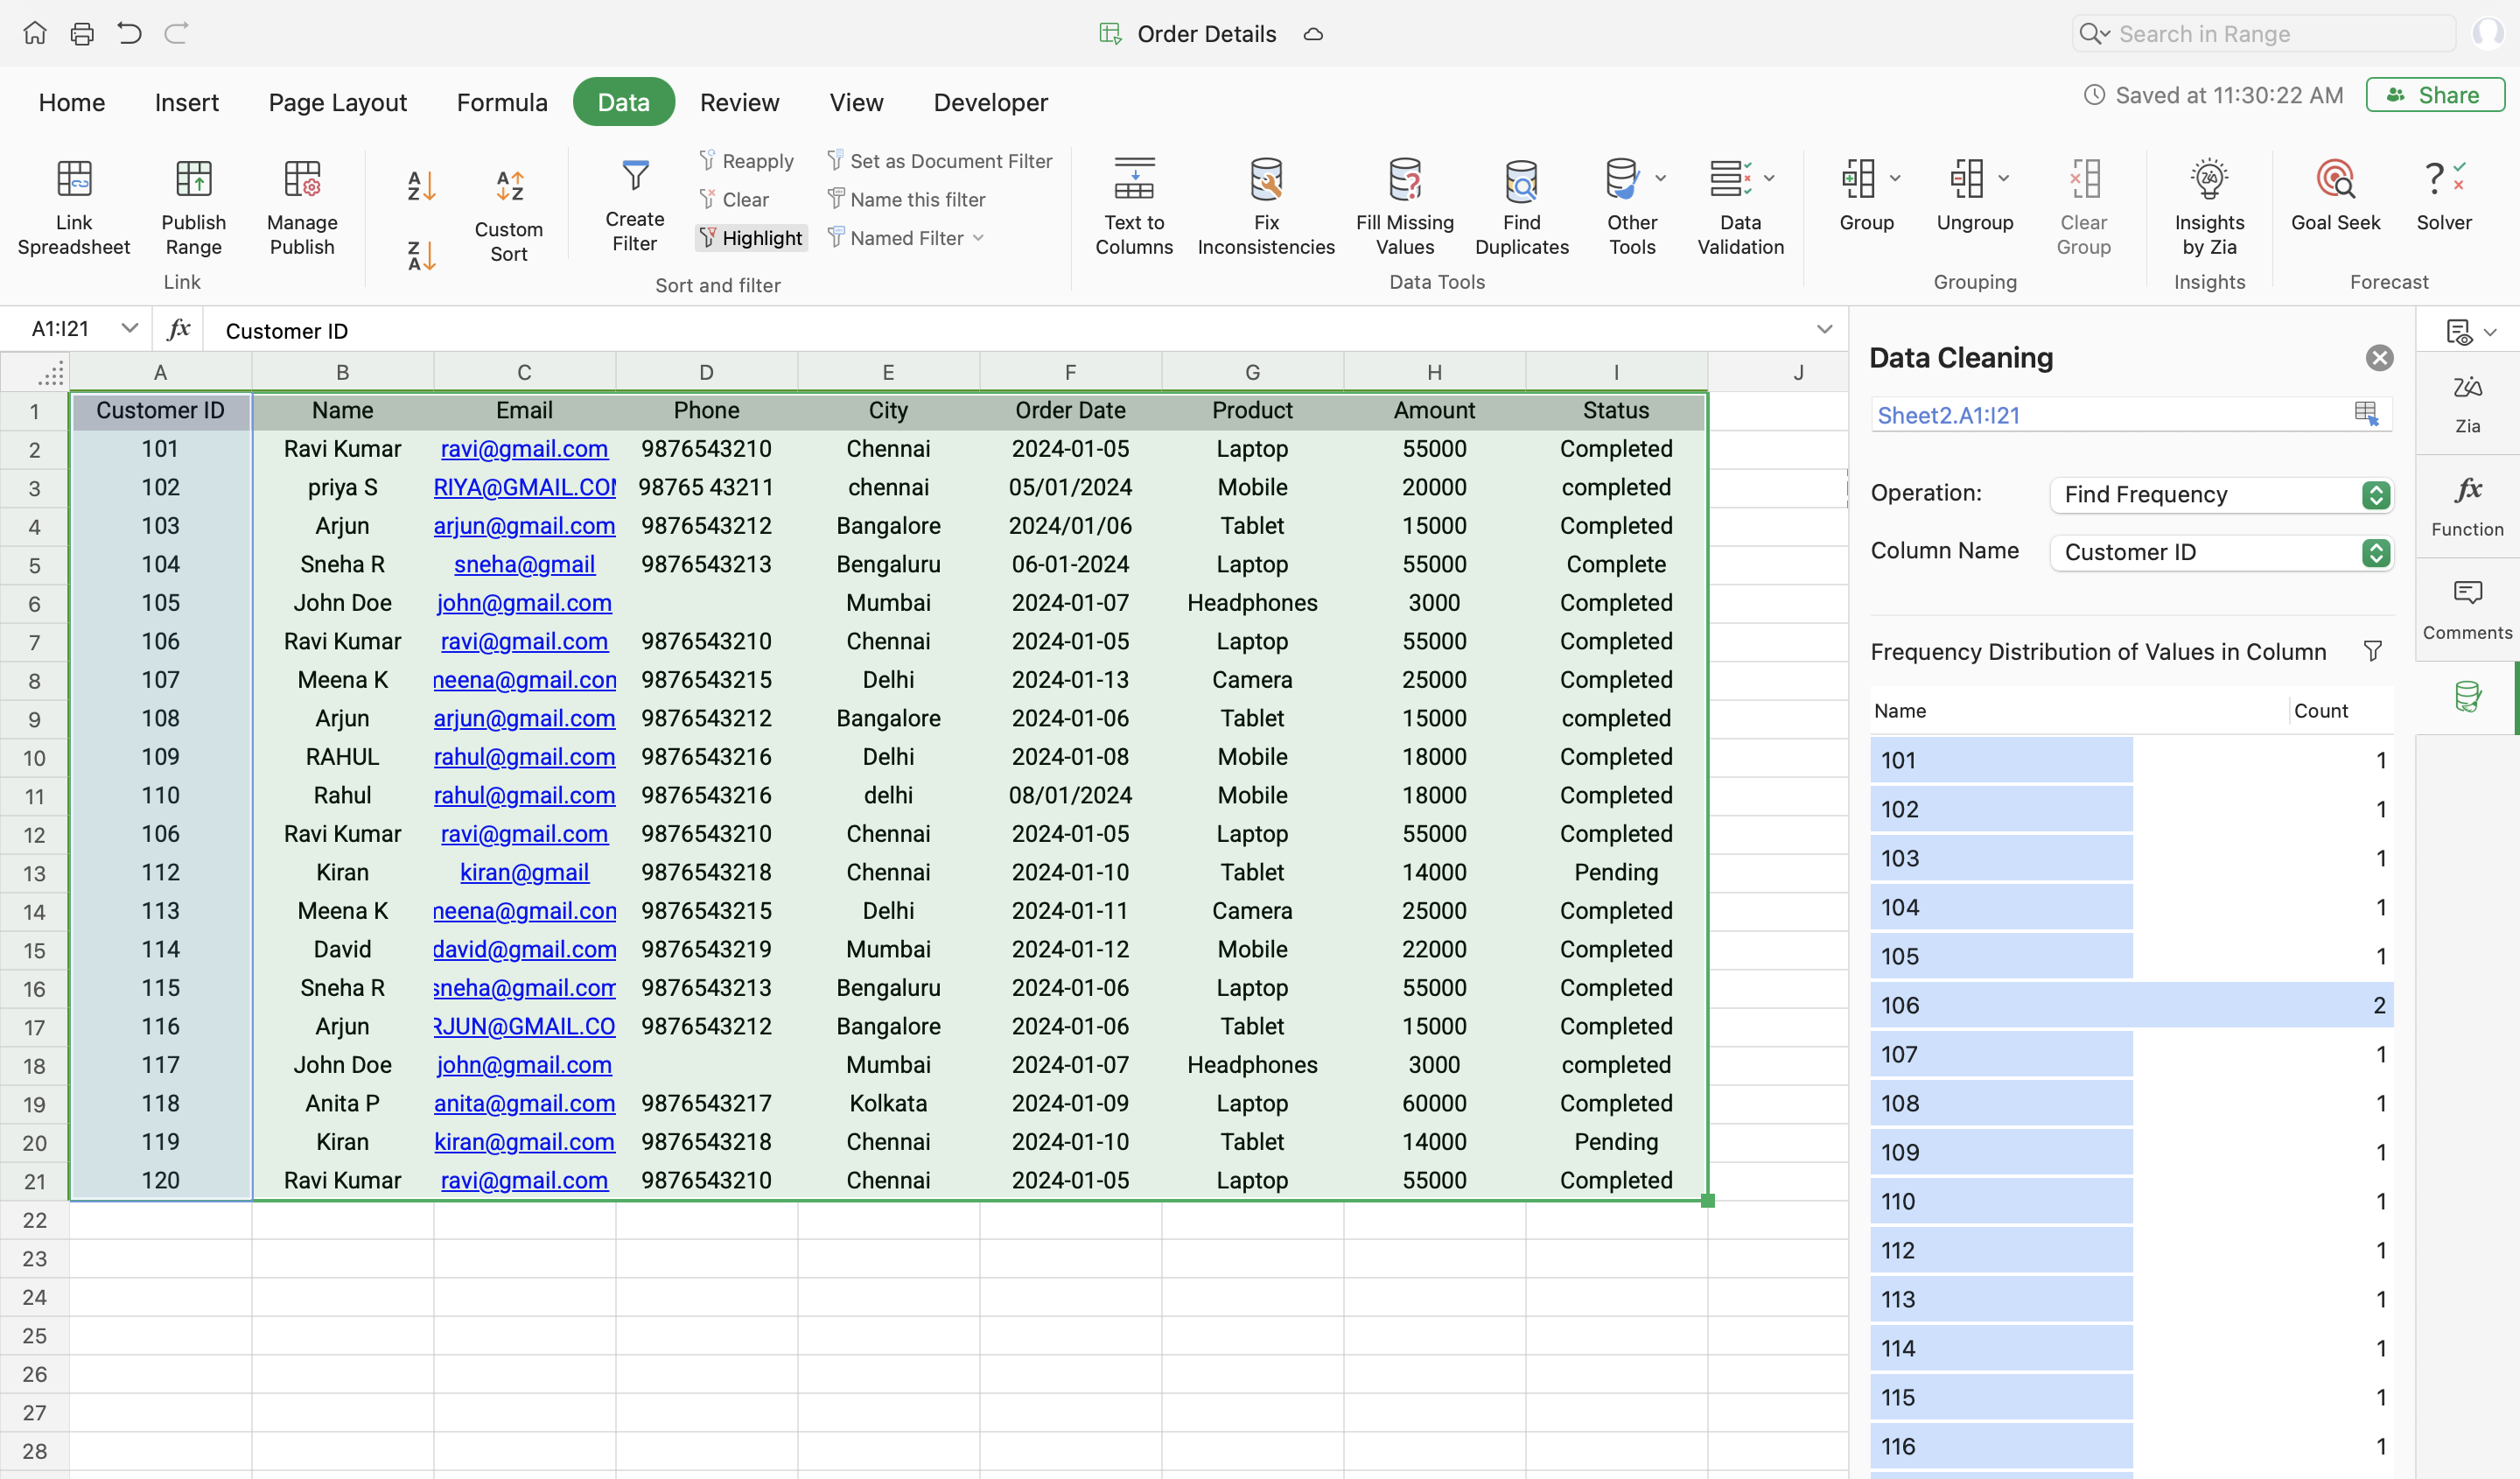Viewport: 2520px width, 1479px height.
Task: Open the Column Name dropdown
Action: 2220,552
